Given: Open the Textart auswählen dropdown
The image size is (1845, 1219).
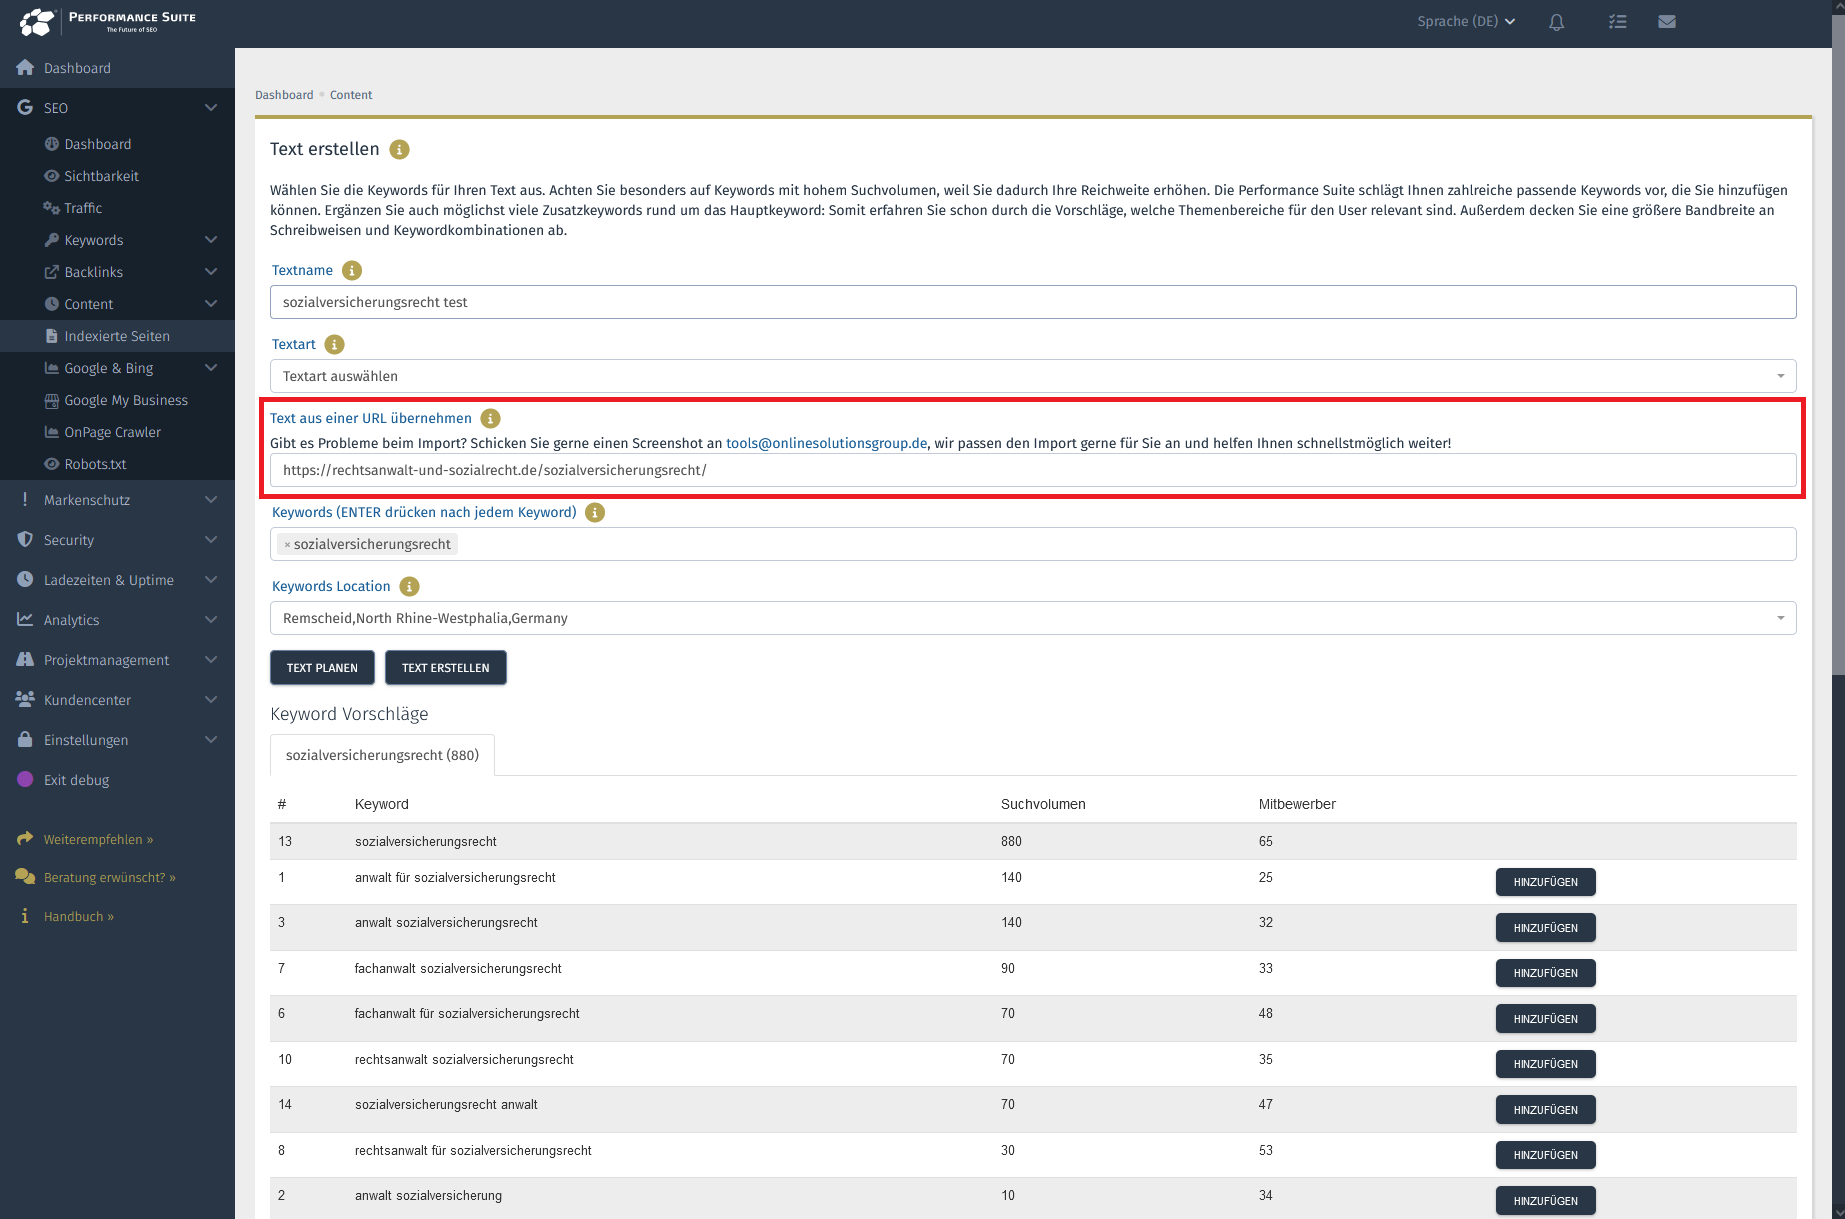Looking at the screenshot, I should point(1033,376).
